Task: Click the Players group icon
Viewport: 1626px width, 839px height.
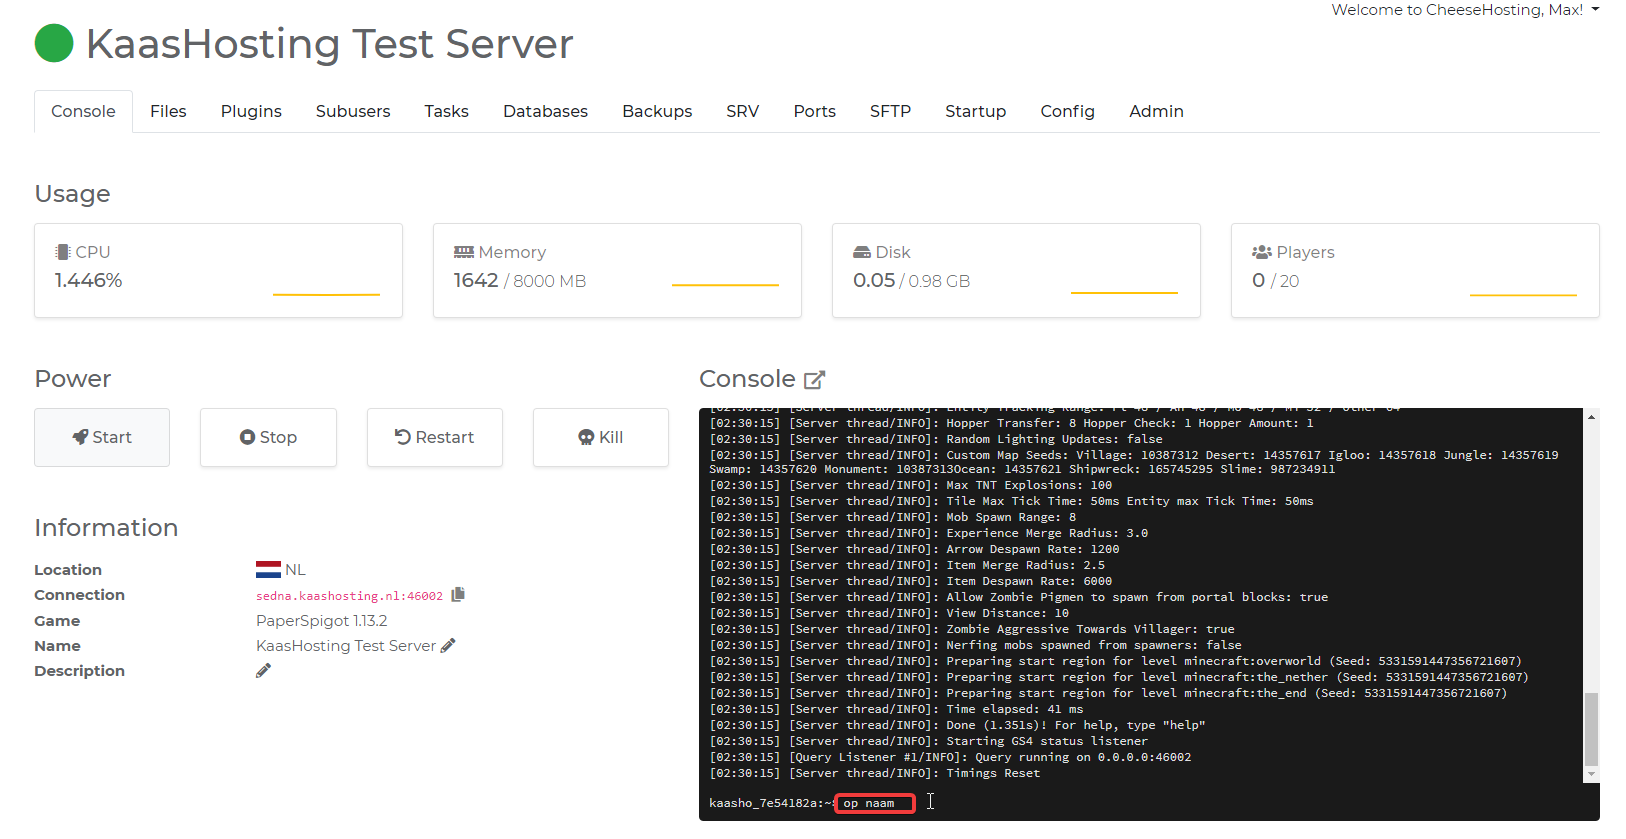Action: point(1261,253)
